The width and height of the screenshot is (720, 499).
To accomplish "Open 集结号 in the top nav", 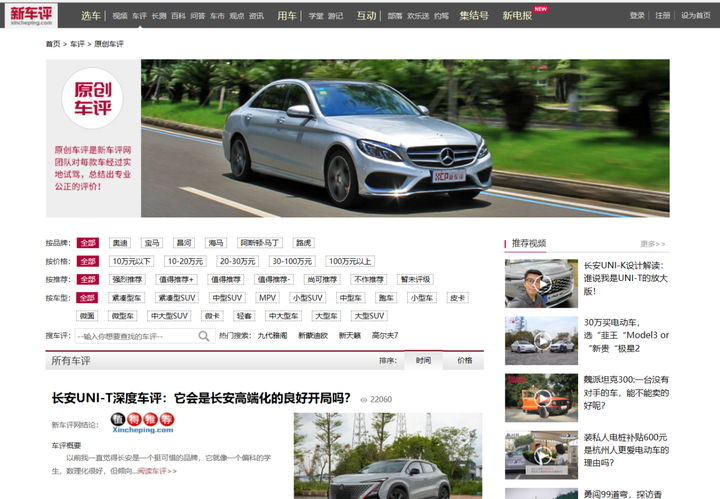I will pos(474,16).
